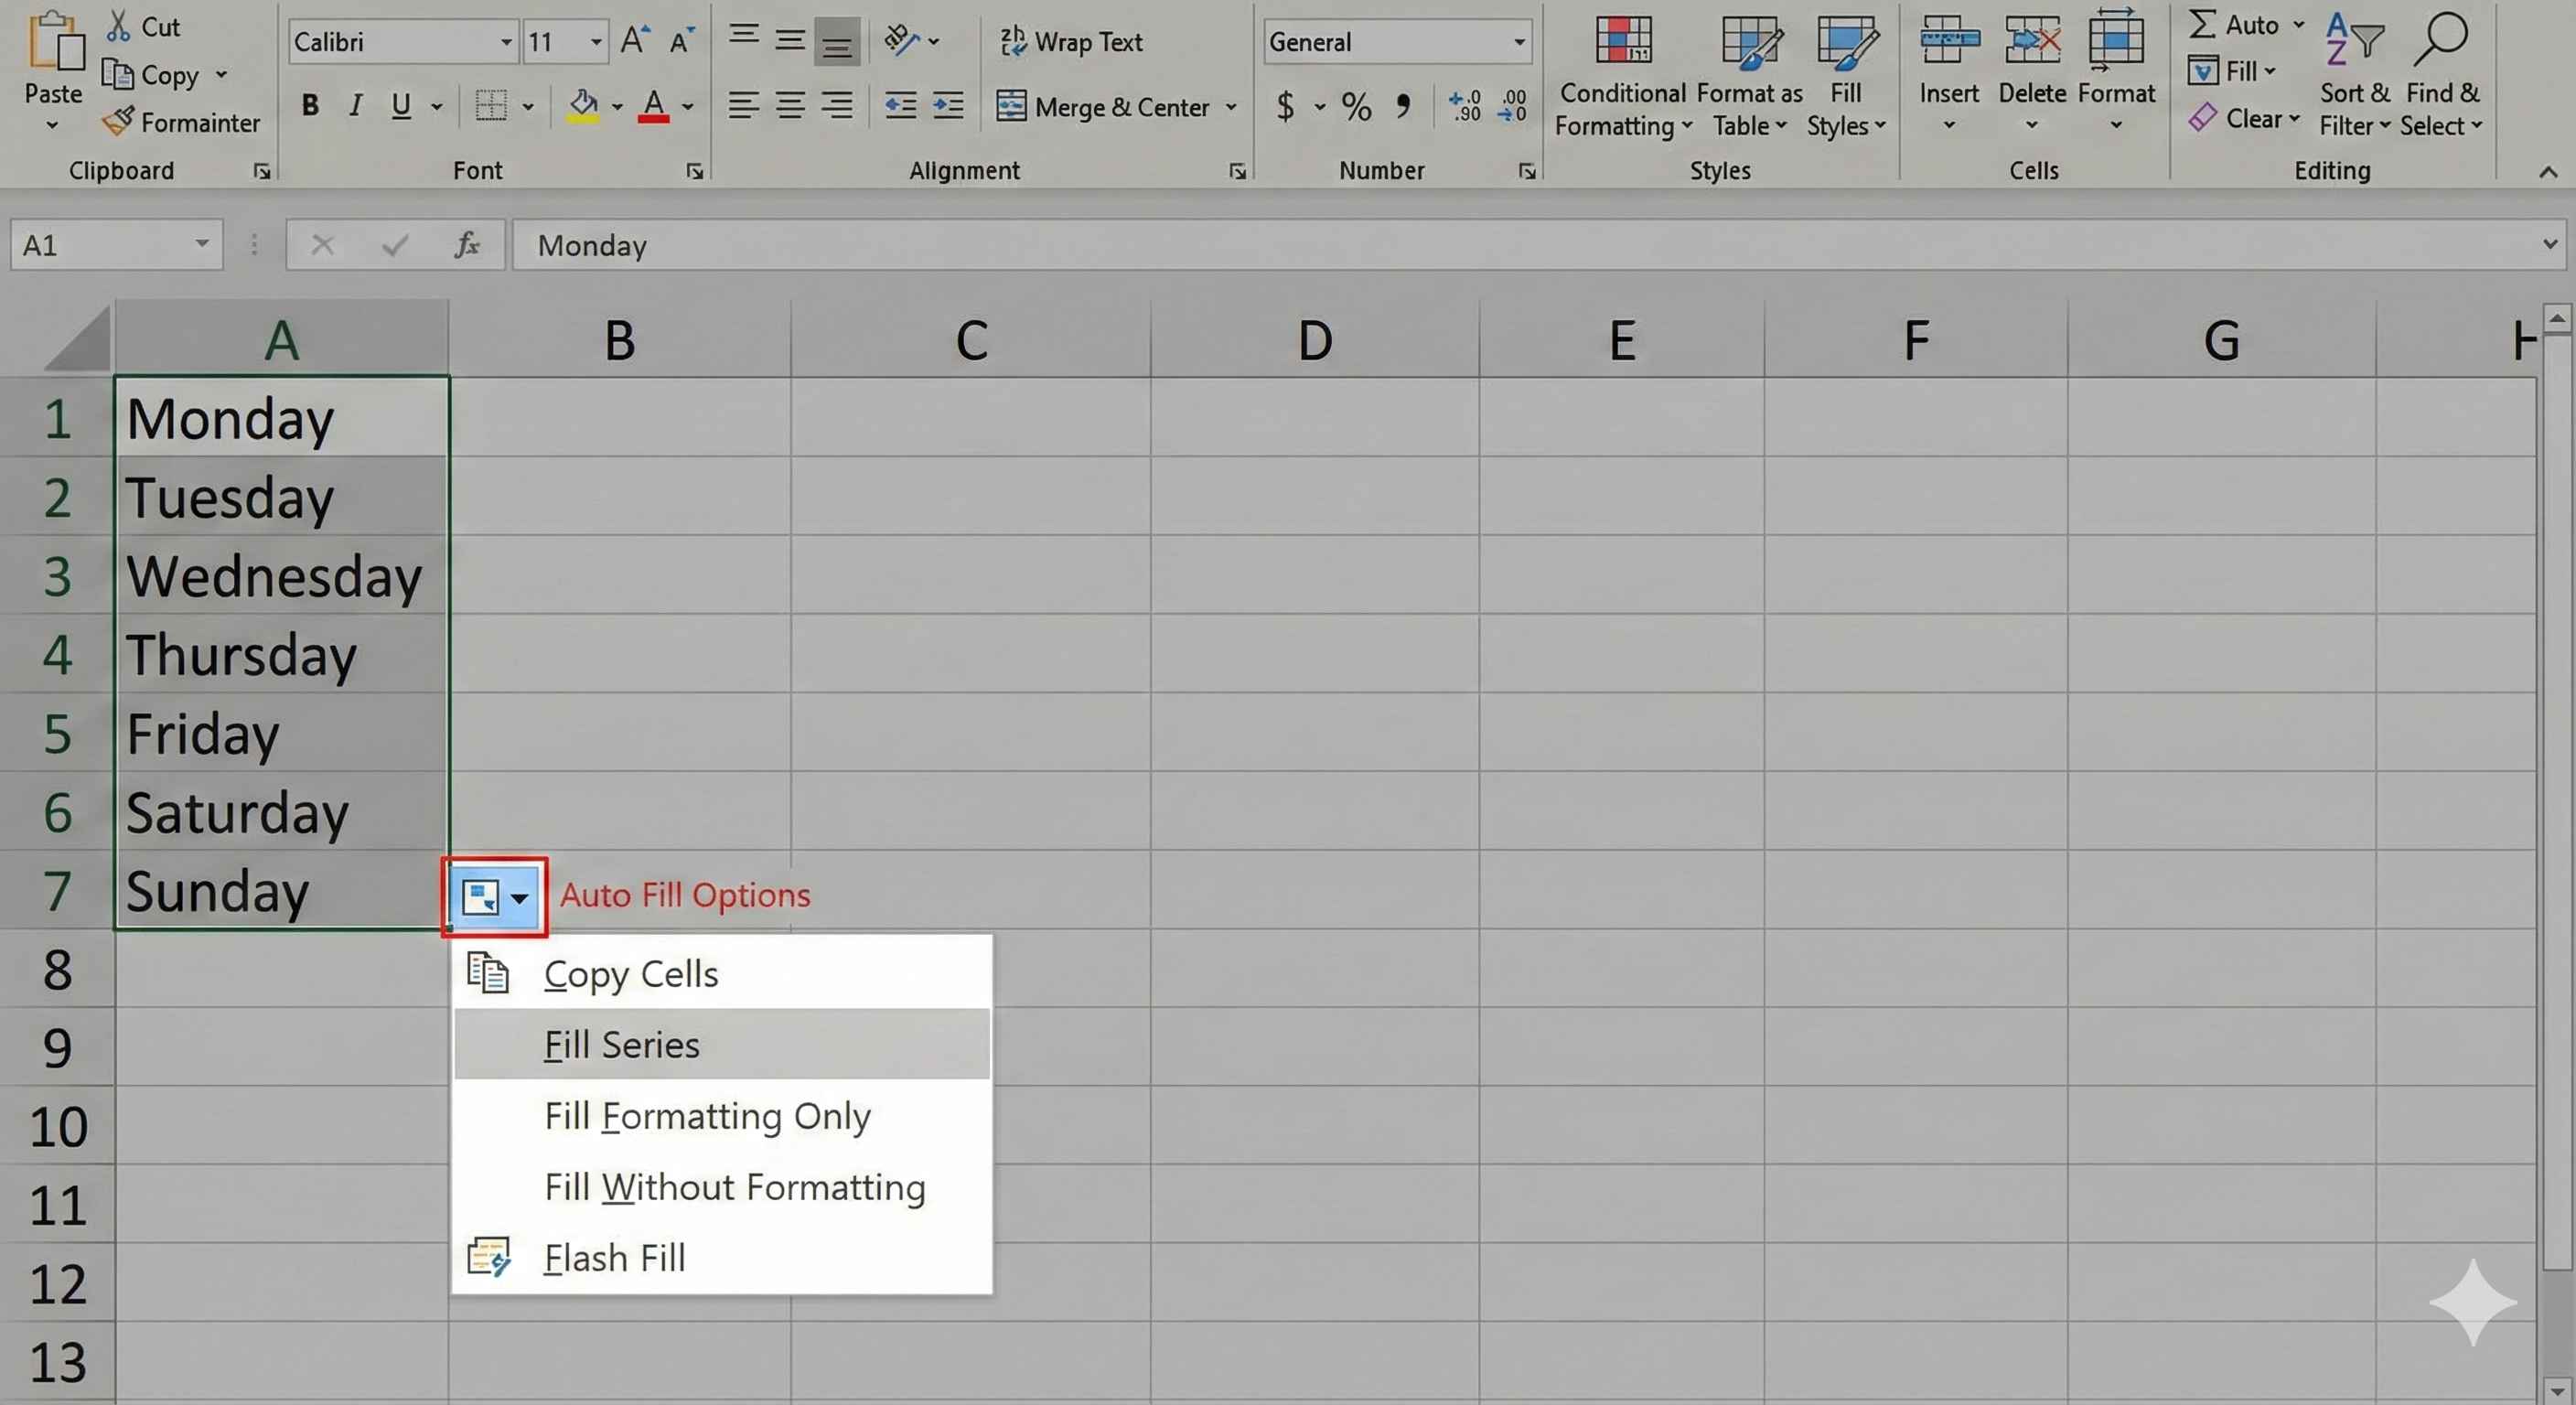Open the font name dropdown

[505, 41]
